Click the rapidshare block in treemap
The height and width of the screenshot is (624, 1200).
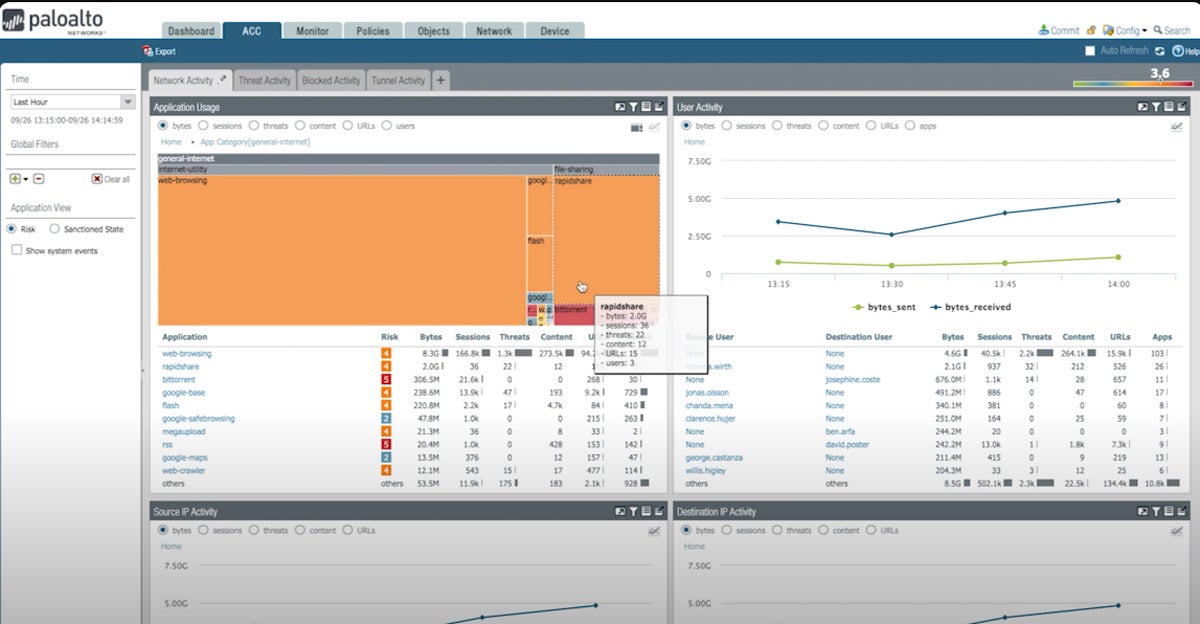click(606, 238)
